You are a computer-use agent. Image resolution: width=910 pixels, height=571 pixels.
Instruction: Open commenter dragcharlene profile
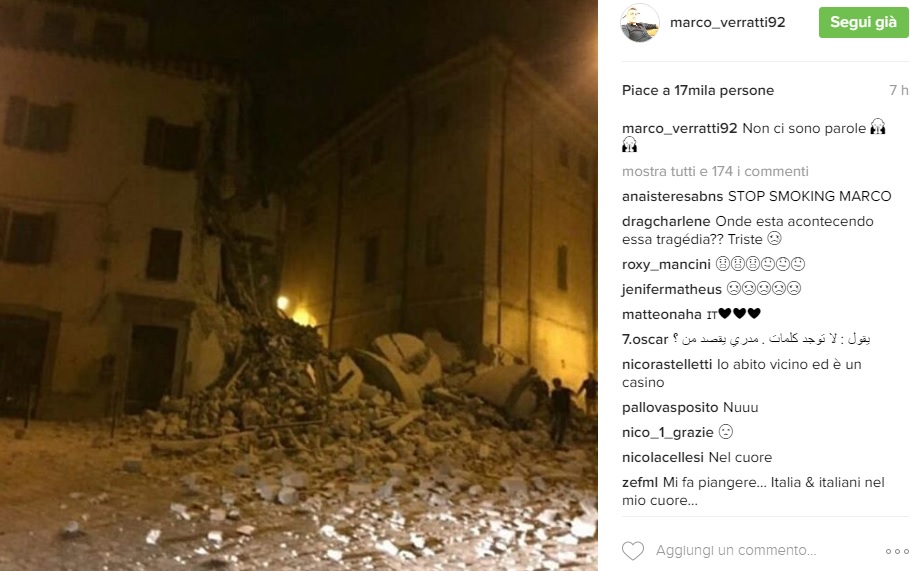click(x=666, y=221)
